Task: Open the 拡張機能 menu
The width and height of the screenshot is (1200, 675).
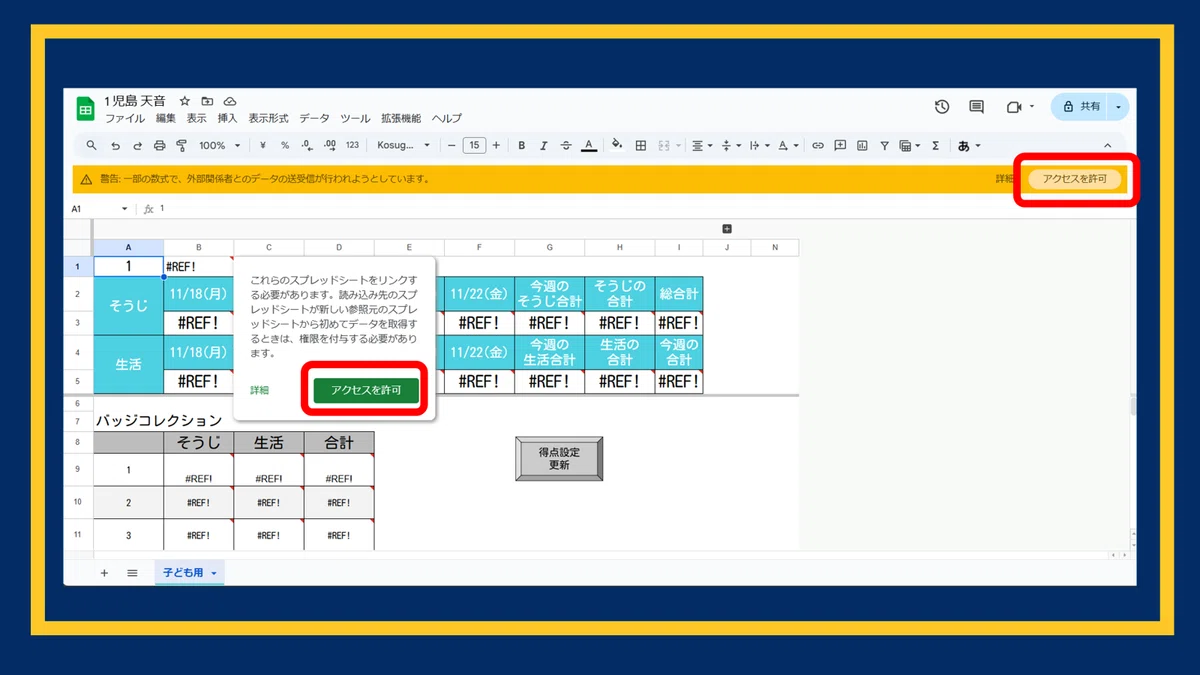Action: coord(401,118)
